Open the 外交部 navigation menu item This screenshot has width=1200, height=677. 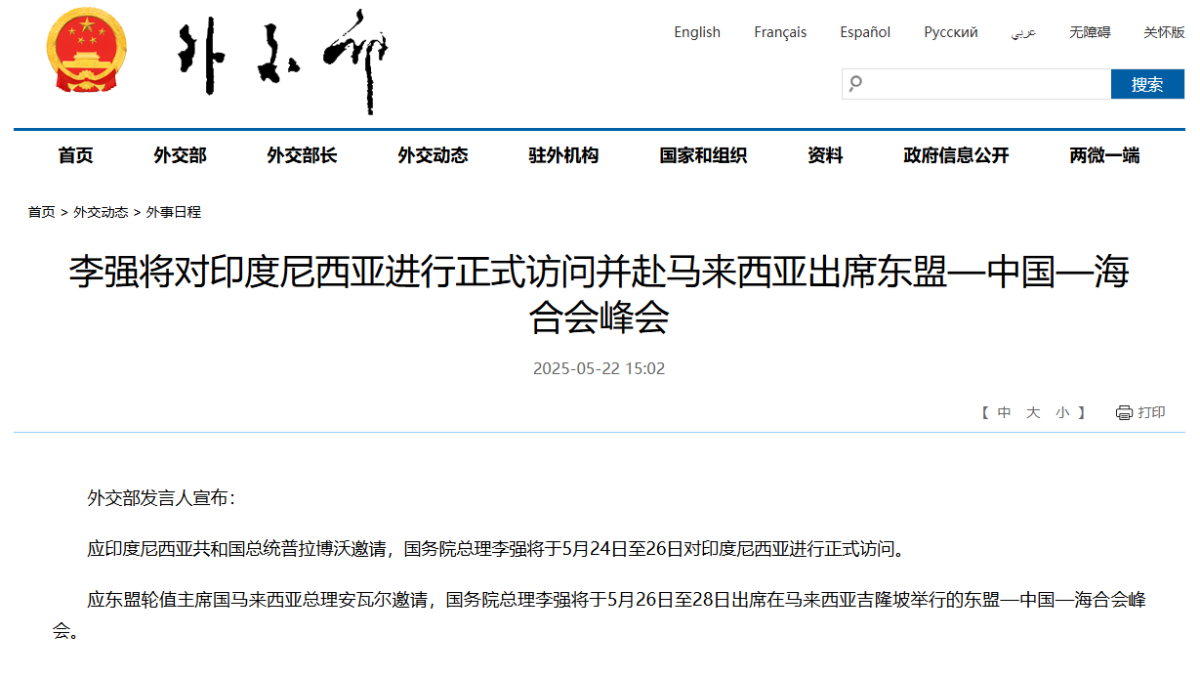180,155
